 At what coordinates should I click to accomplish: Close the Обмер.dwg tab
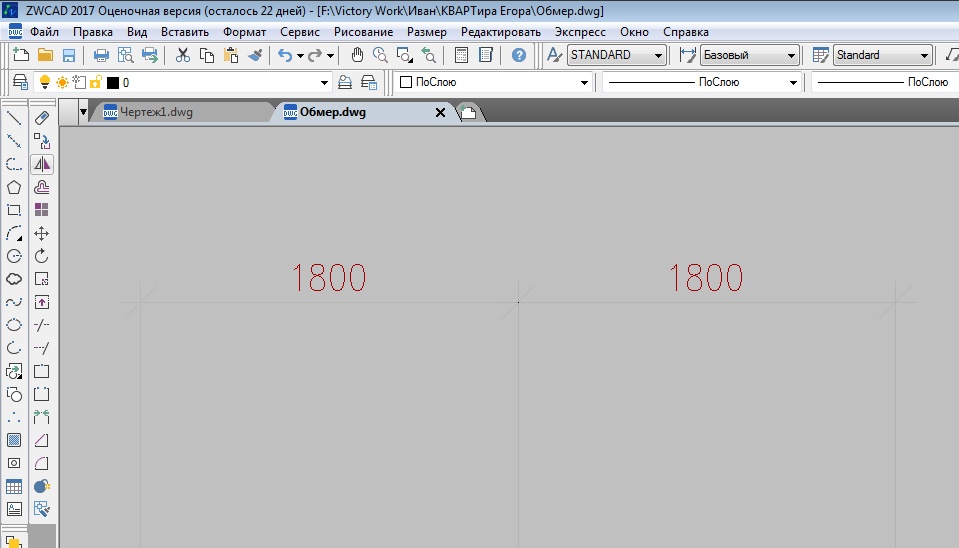440,113
